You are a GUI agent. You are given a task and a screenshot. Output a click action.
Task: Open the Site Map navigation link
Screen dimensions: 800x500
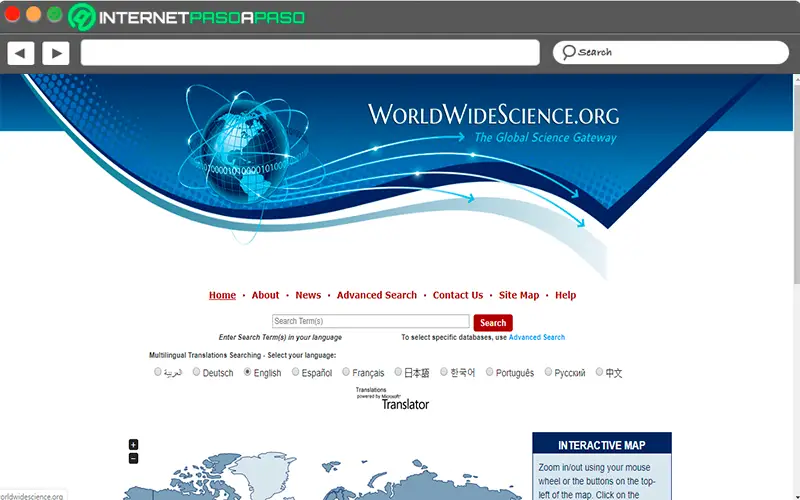coord(519,295)
